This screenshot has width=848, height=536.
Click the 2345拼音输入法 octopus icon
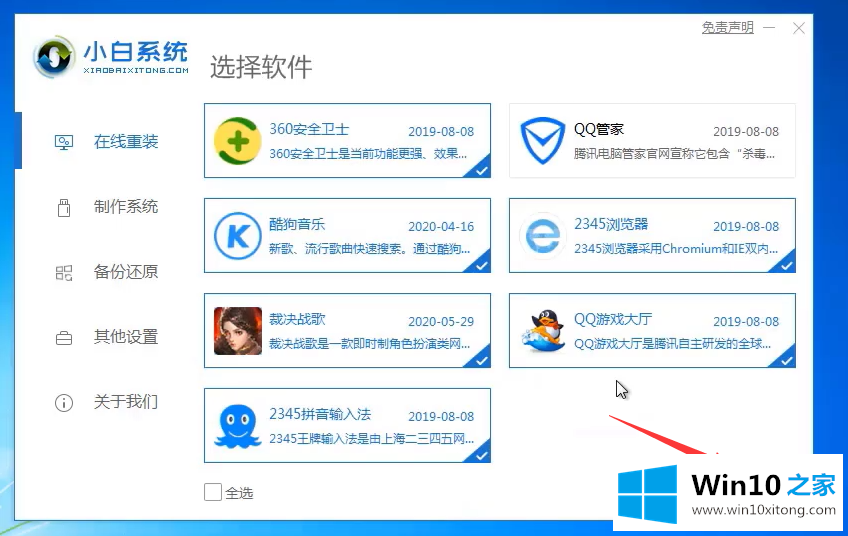click(237, 426)
